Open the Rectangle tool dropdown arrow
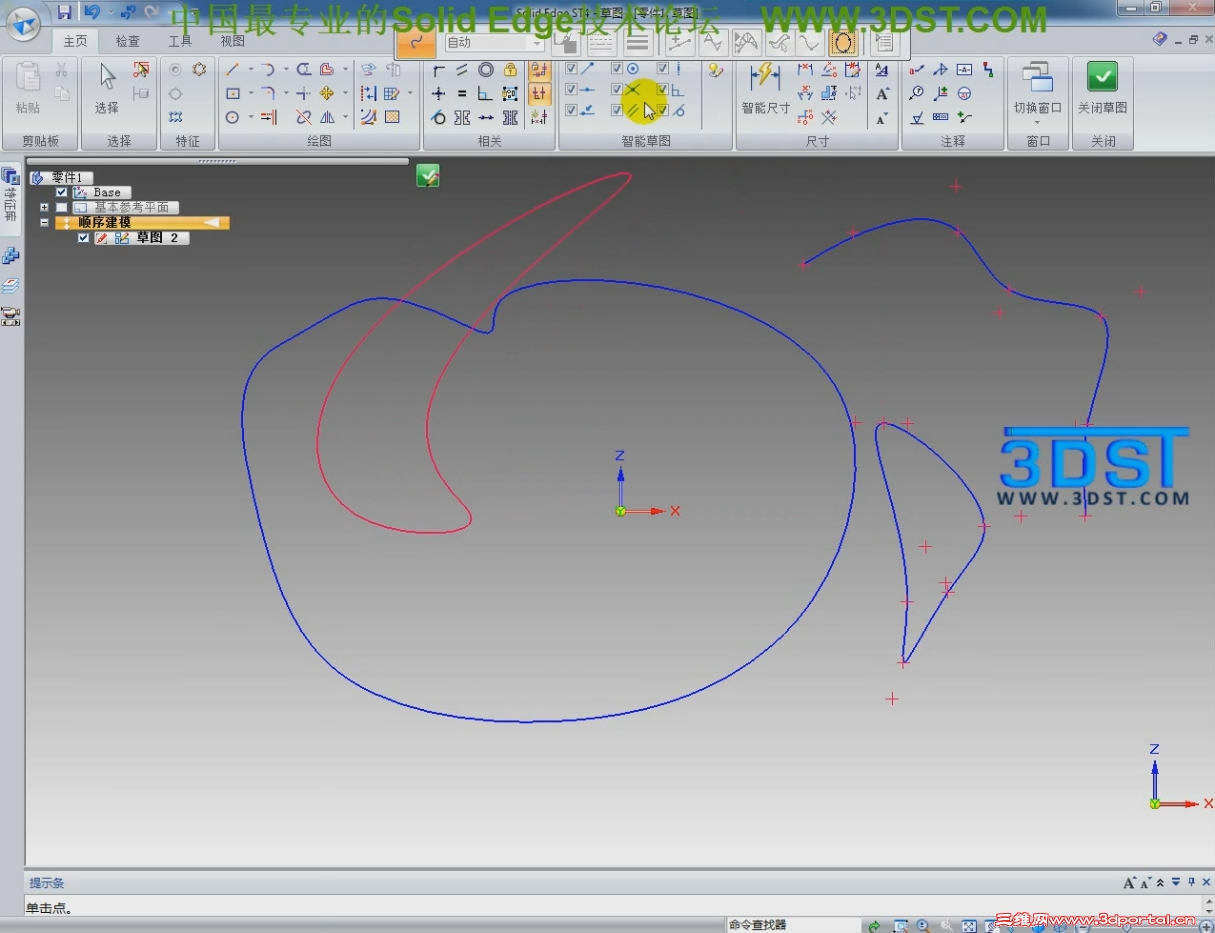This screenshot has height=933, width=1215. (x=250, y=93)
